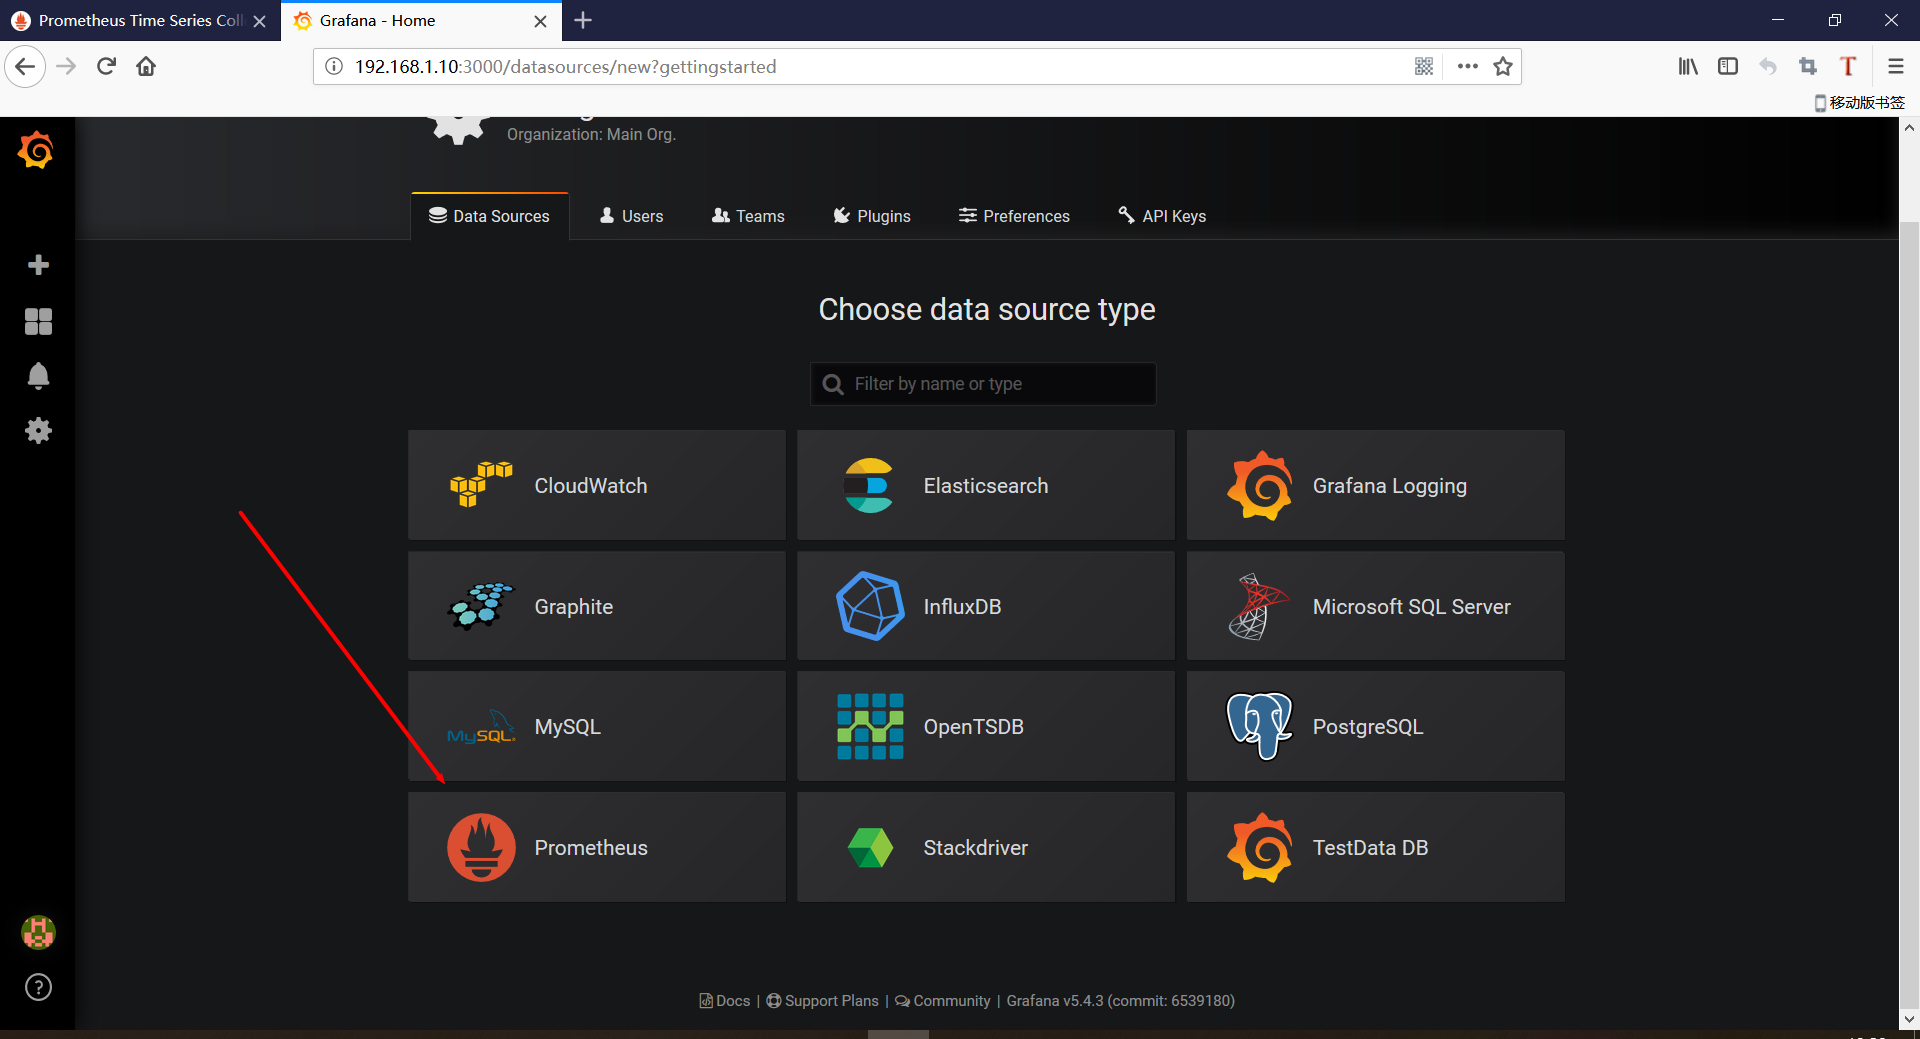
Task: Pick the Elasticsearch data source type
Action: (x=985, y=486)
